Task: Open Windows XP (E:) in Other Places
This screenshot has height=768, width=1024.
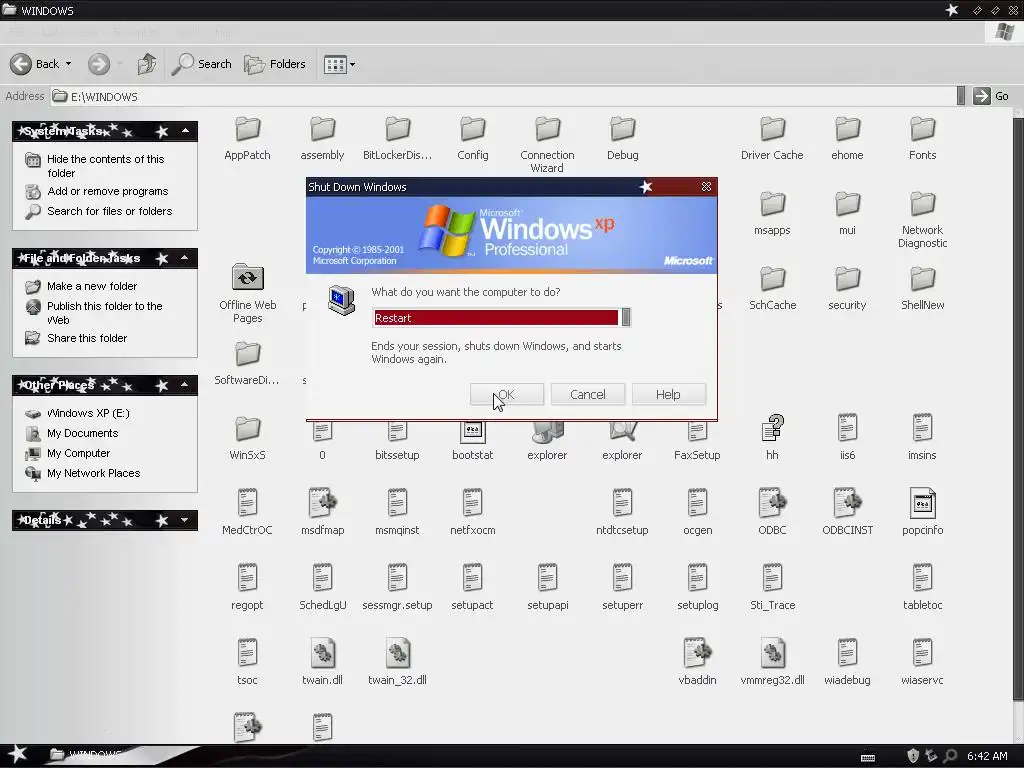Action: tap(88, 413)
